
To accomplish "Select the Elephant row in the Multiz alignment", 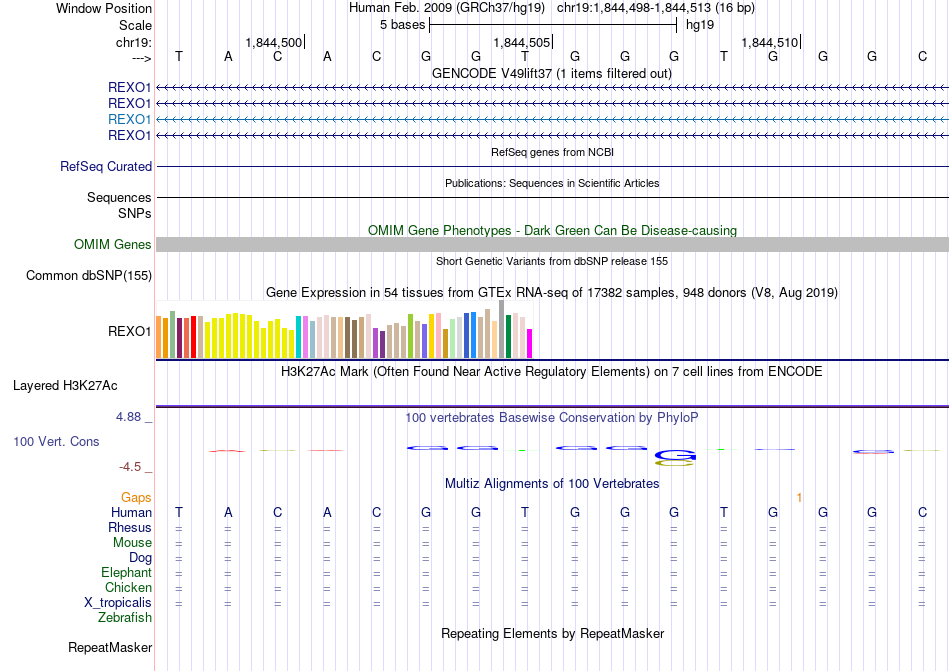I will tap(126, 573).
